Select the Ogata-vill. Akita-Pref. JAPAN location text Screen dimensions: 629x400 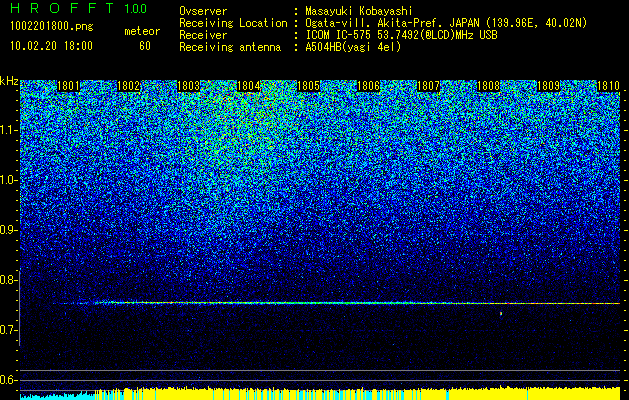446,23
